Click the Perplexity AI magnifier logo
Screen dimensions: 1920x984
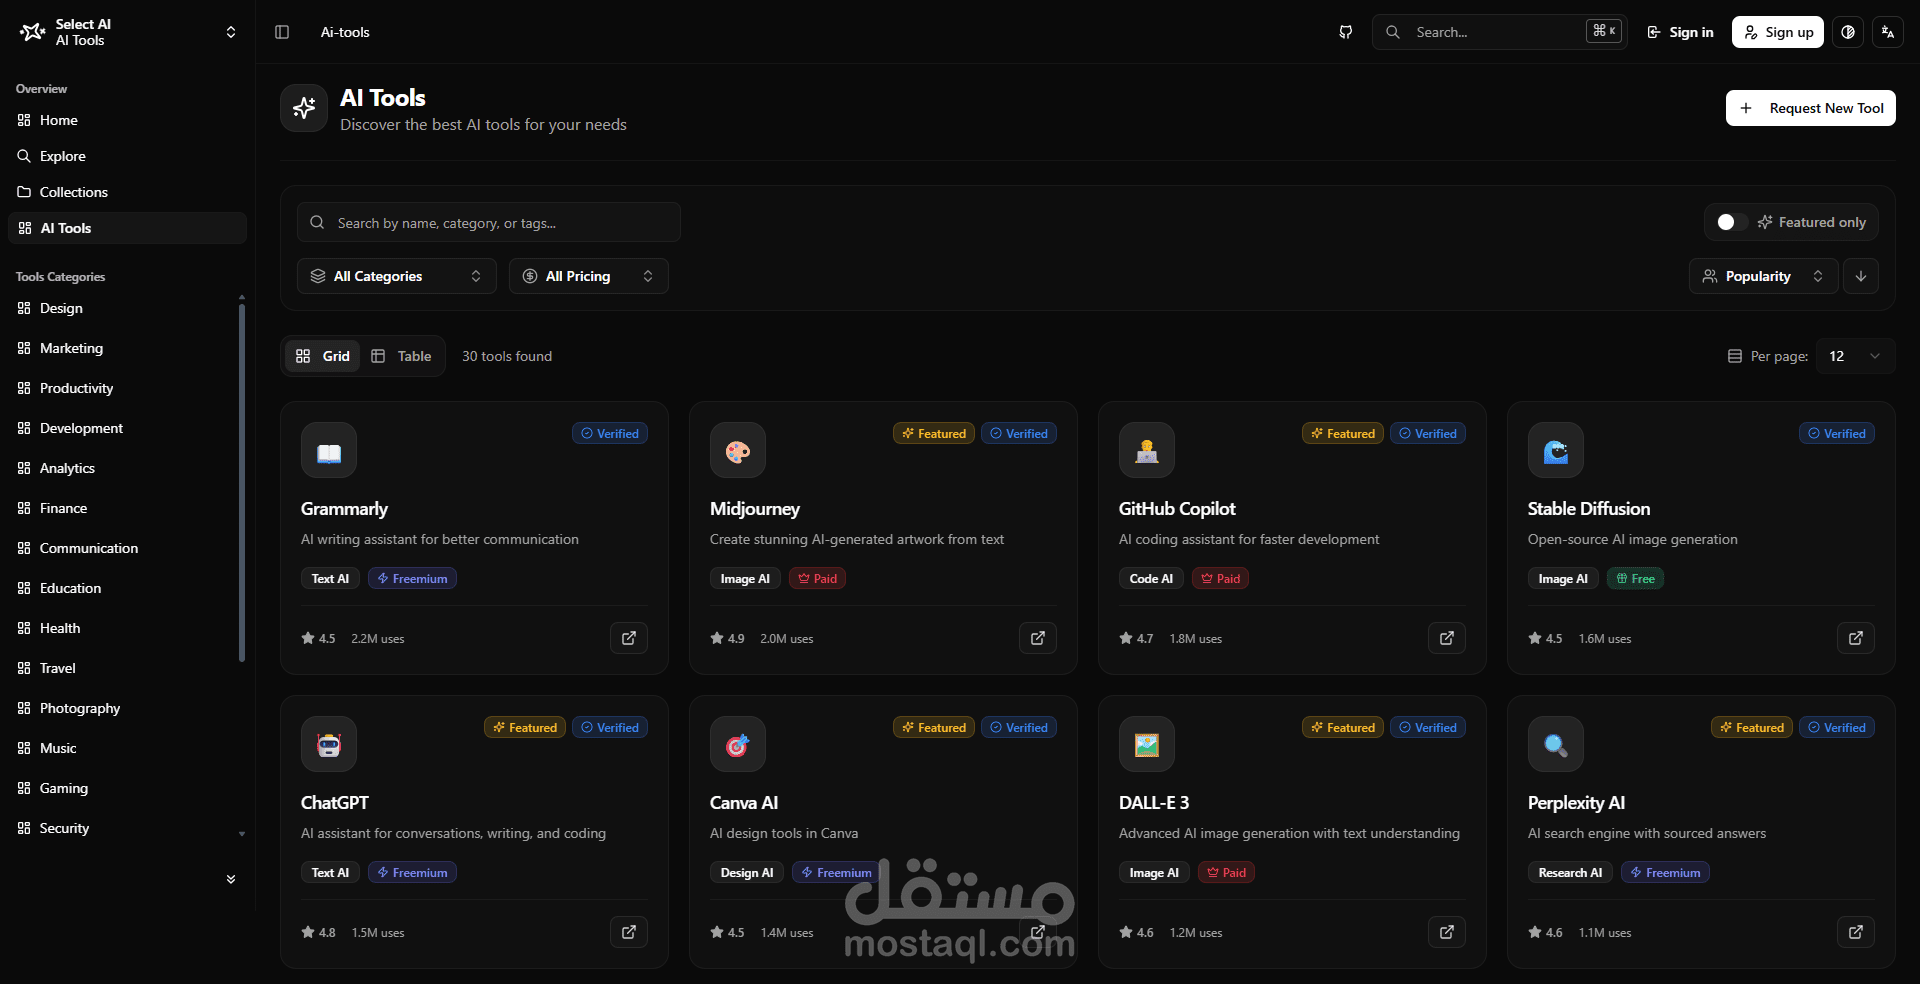pos(1556,744)
